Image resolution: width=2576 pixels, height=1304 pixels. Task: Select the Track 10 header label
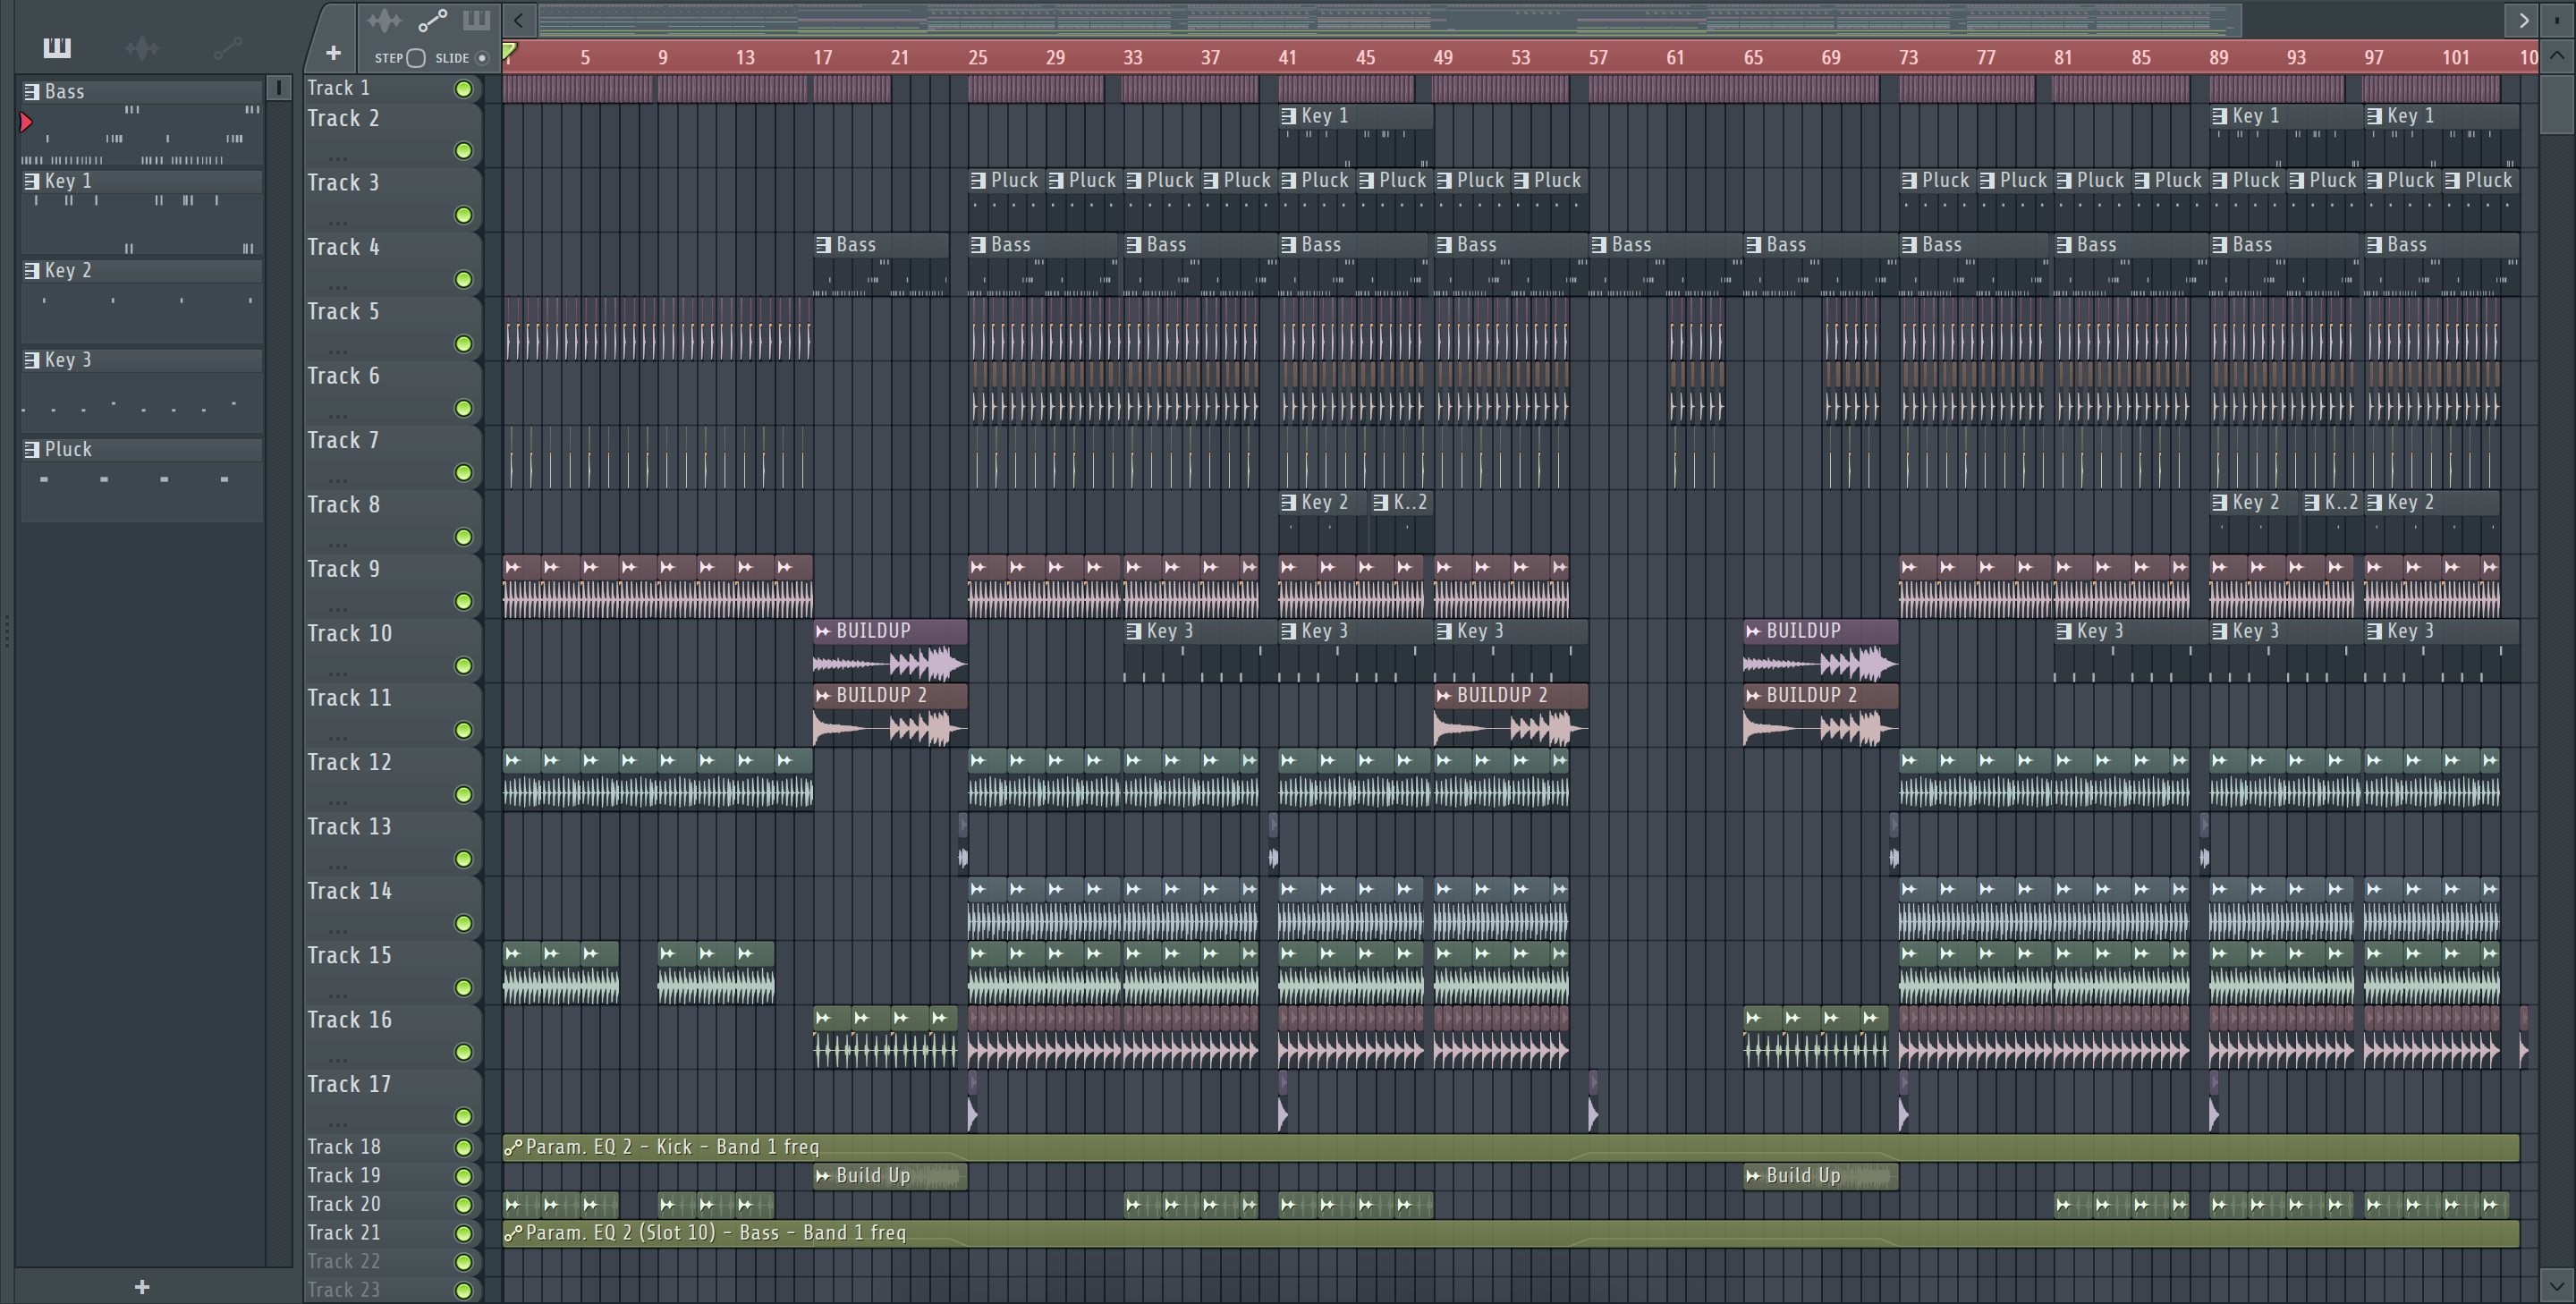click(349, 634)
